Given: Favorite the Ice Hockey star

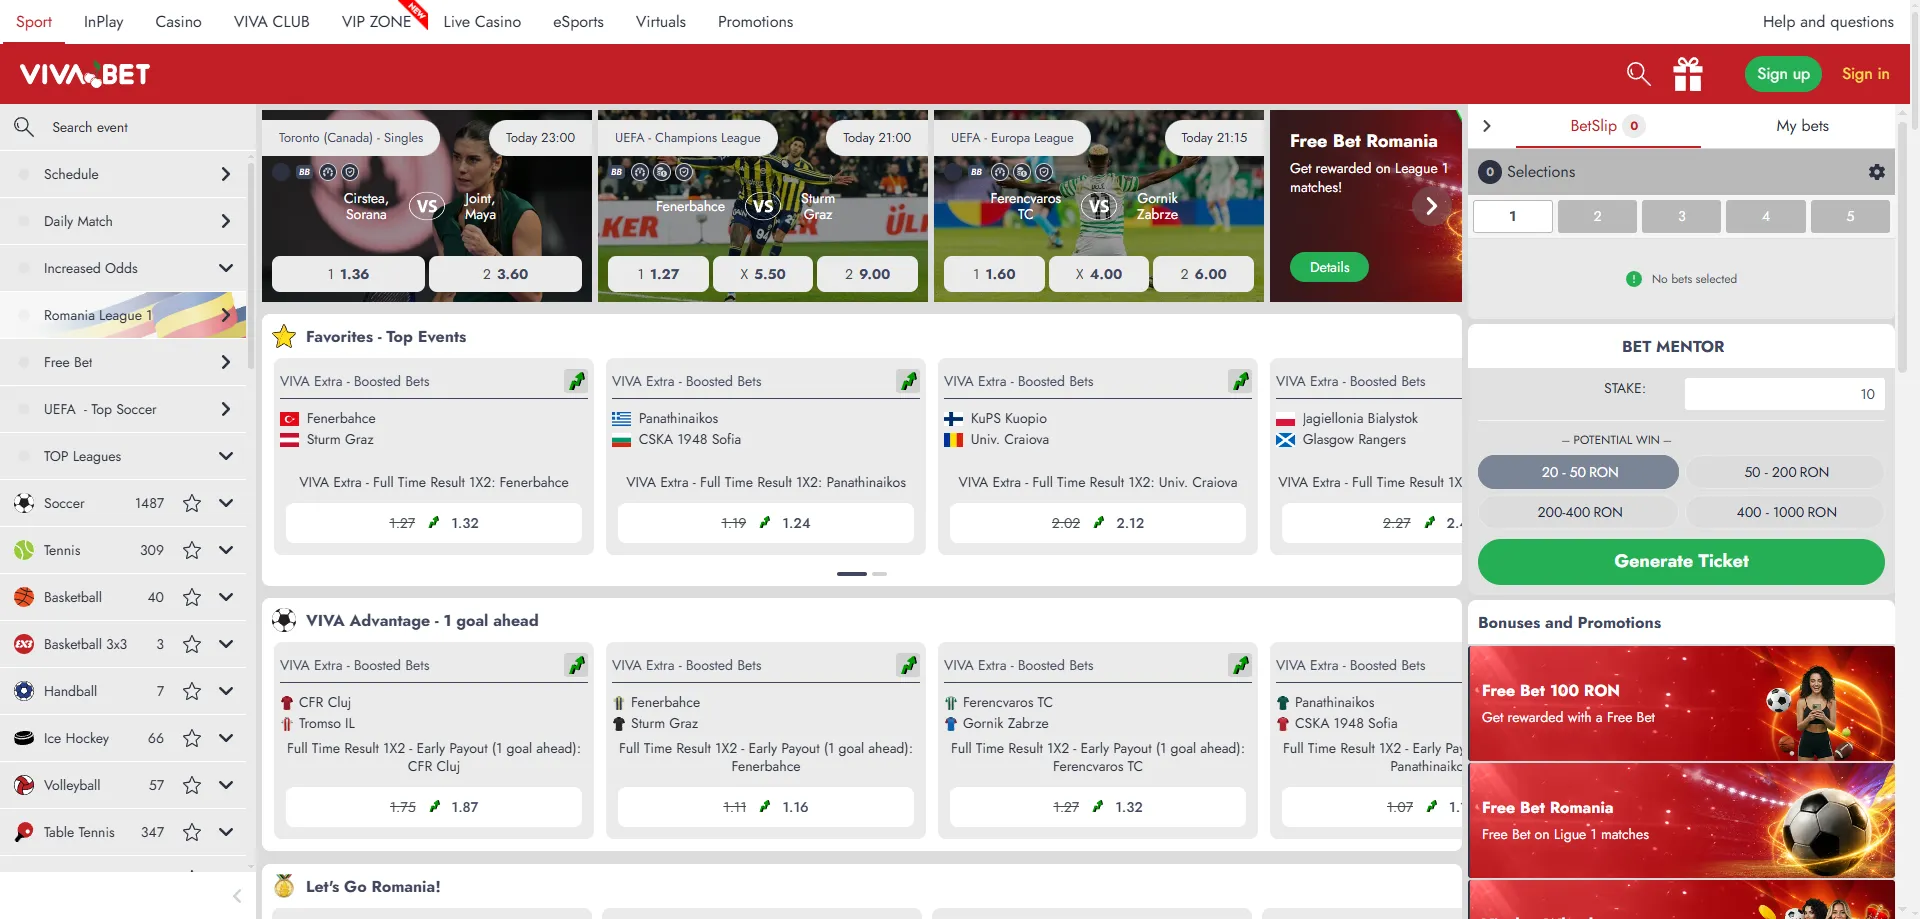Looking at the screenshot, I should coord(192,738).
